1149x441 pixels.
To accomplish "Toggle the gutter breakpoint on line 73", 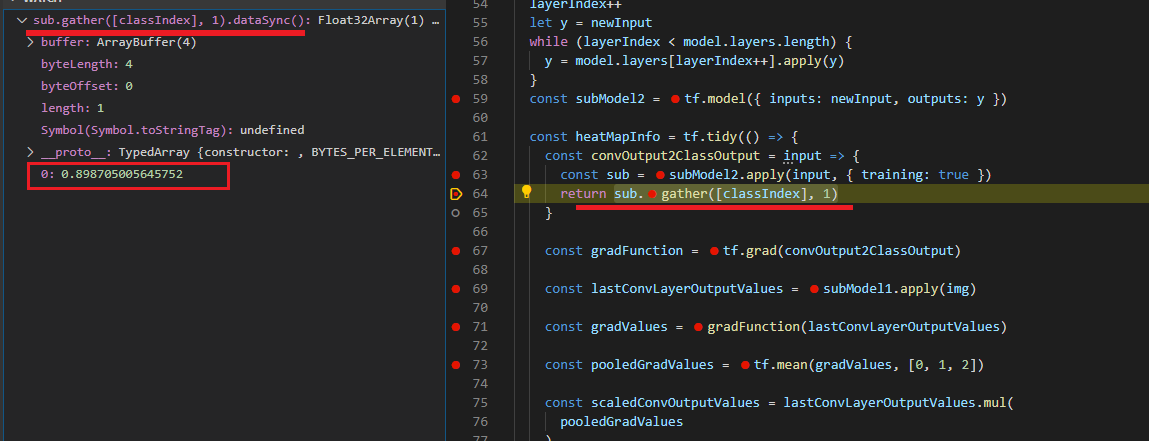I will tap(456, 365).
